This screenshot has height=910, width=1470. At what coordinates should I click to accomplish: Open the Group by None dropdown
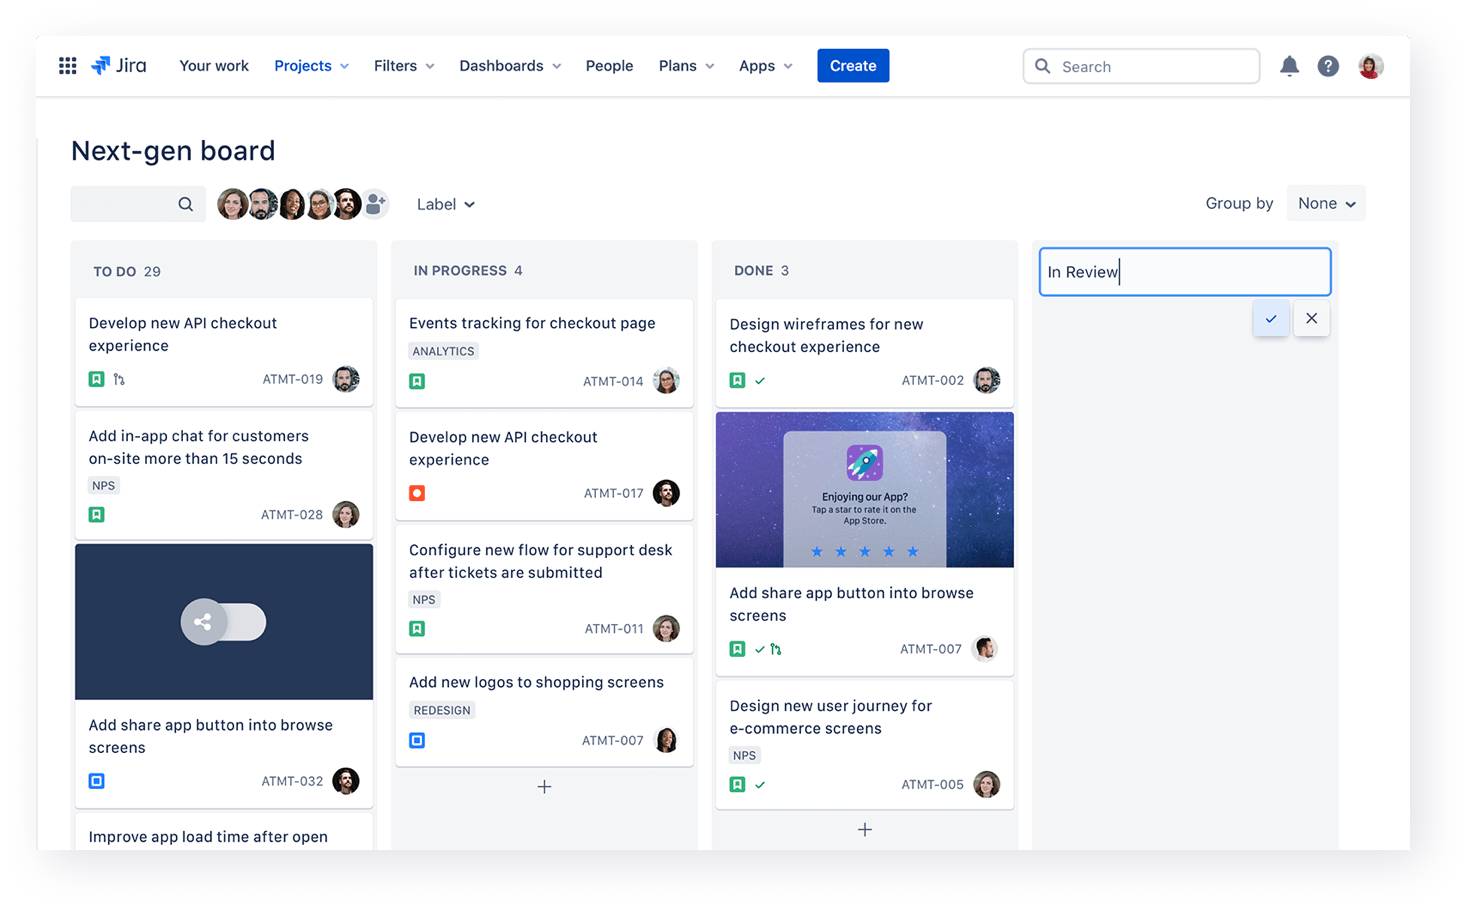point(1326,203)
